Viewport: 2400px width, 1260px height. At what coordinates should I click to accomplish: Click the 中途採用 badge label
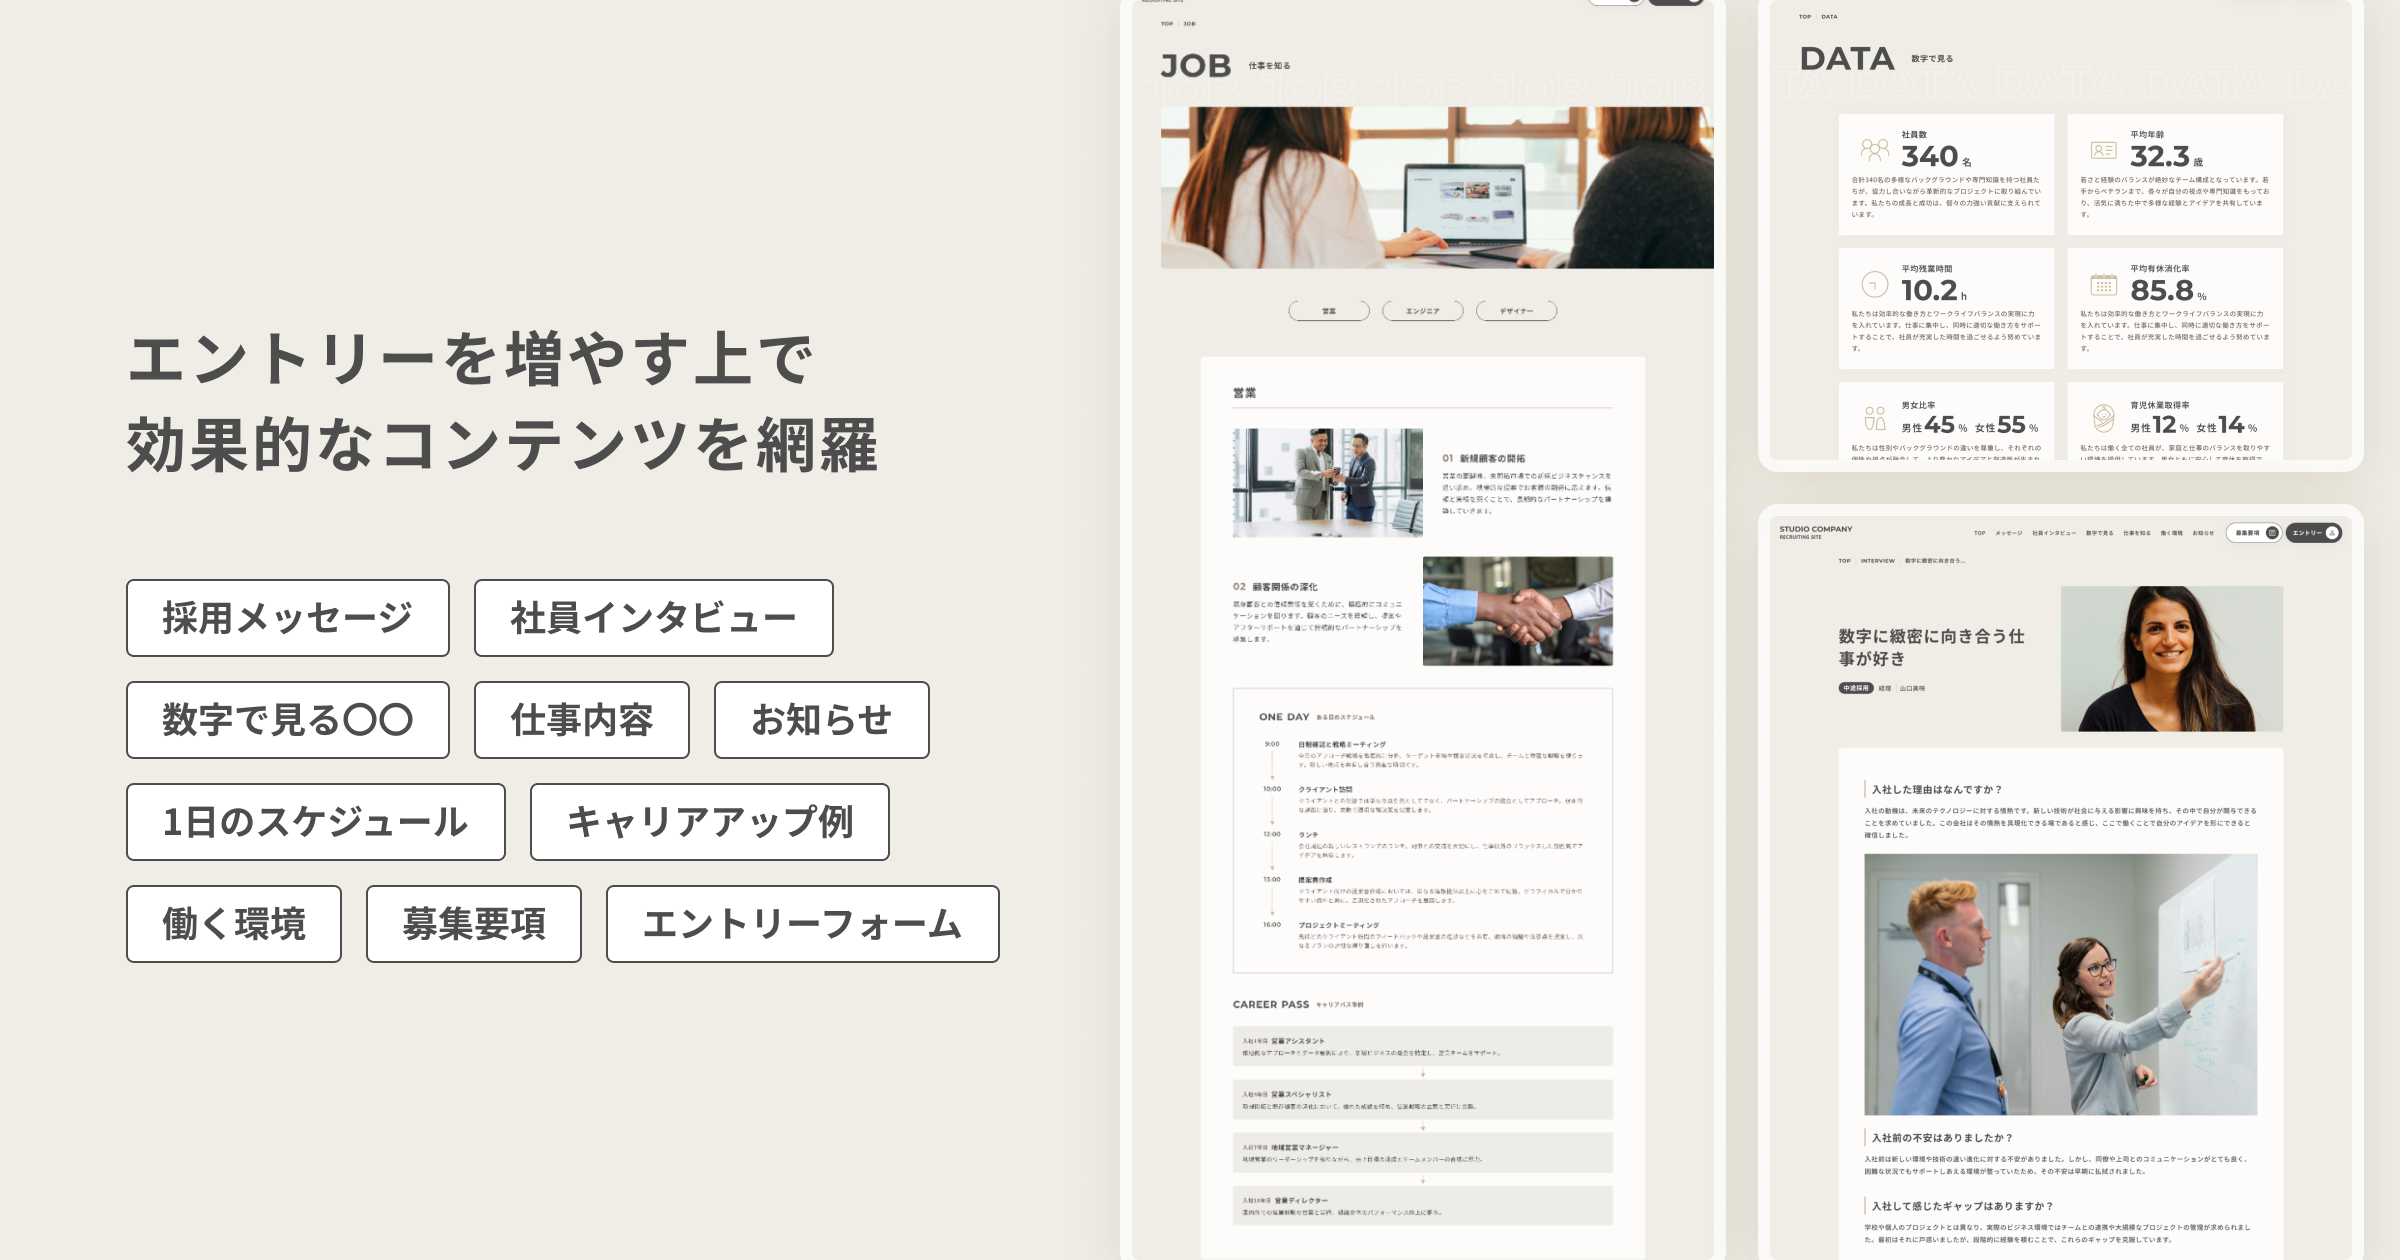[x=1855, y=688]
